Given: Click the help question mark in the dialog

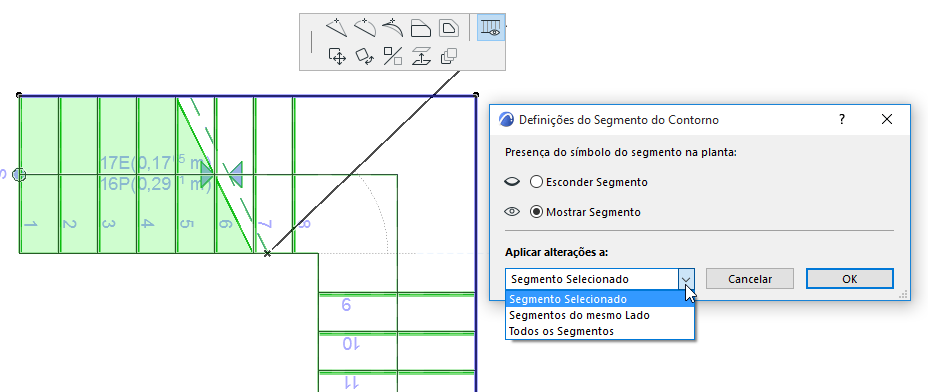Looking at the screenshot, I should click(842, 120).
